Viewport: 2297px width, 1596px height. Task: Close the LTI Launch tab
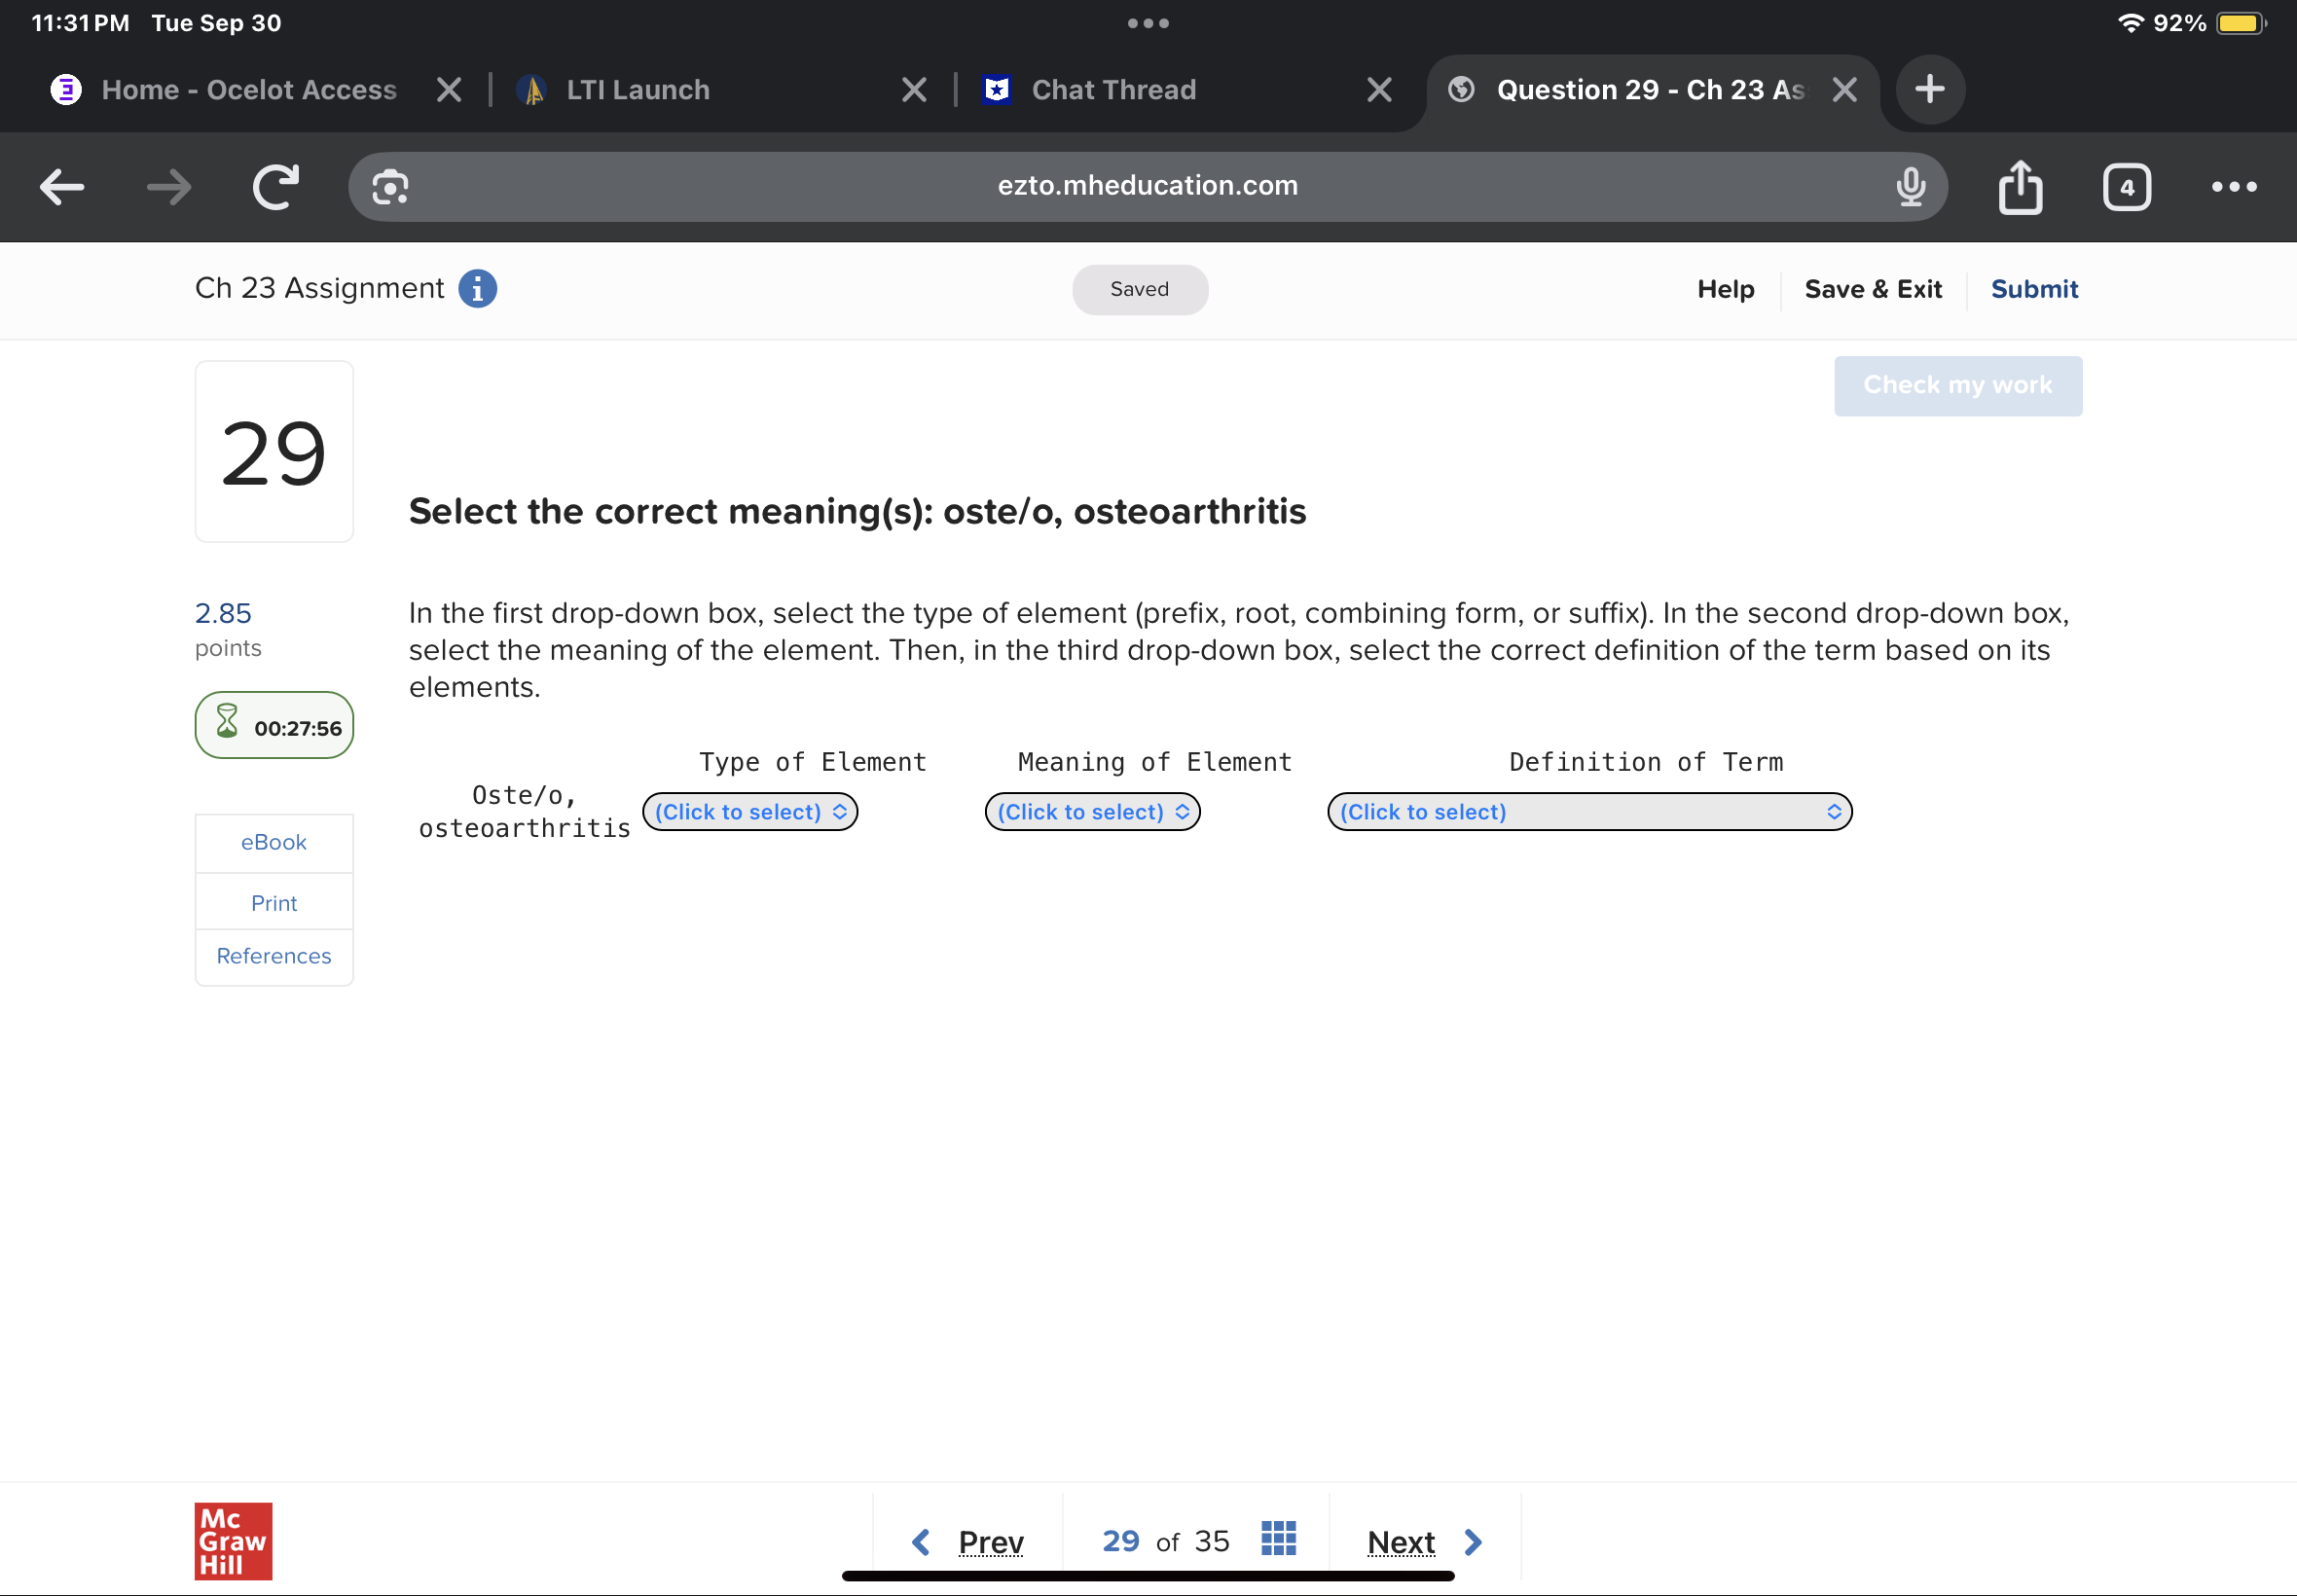click(913, 90)
